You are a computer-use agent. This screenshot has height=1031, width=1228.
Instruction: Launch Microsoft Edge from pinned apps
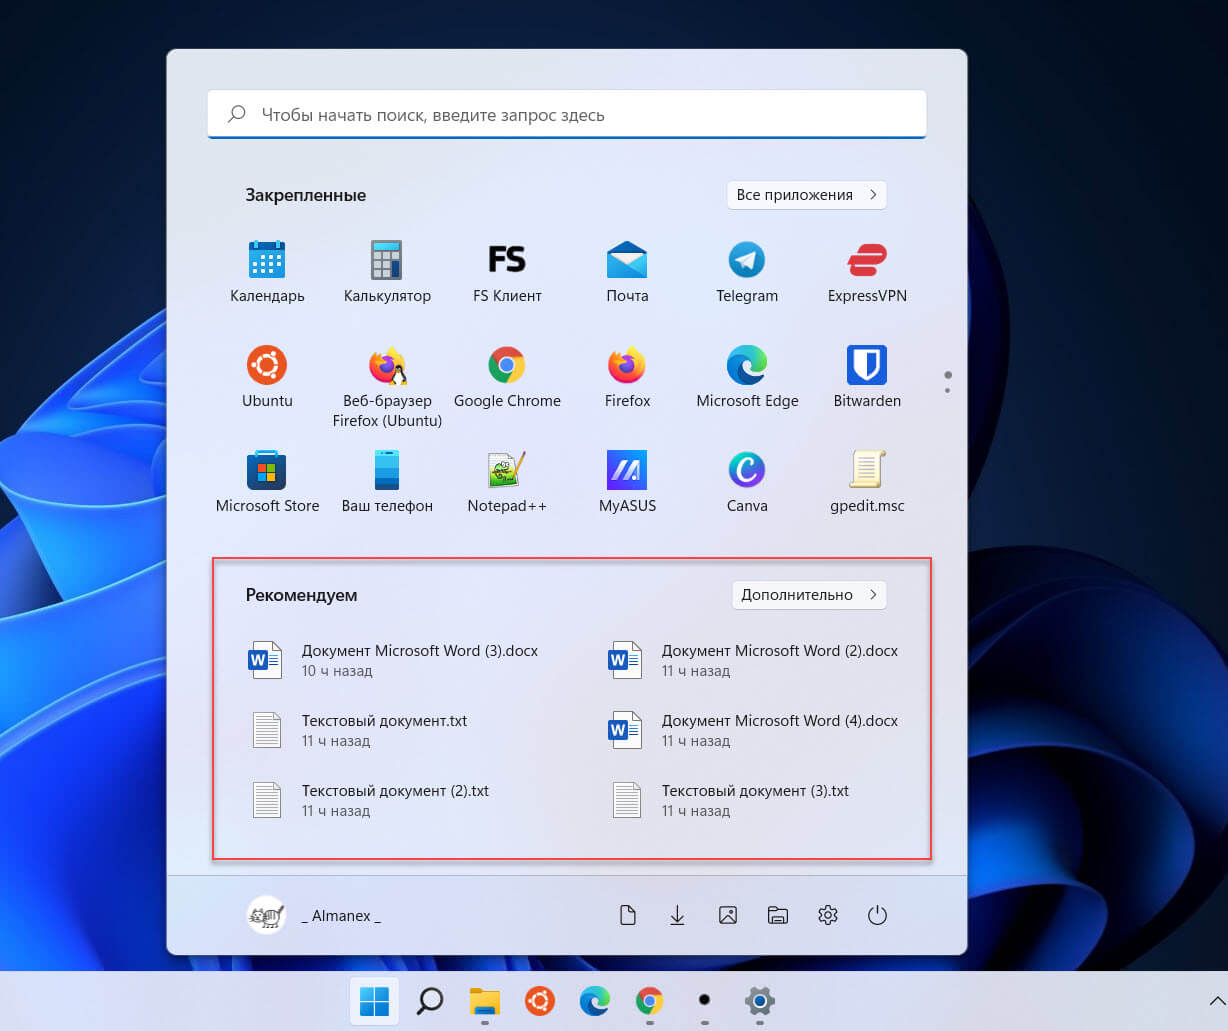point(747,377)
